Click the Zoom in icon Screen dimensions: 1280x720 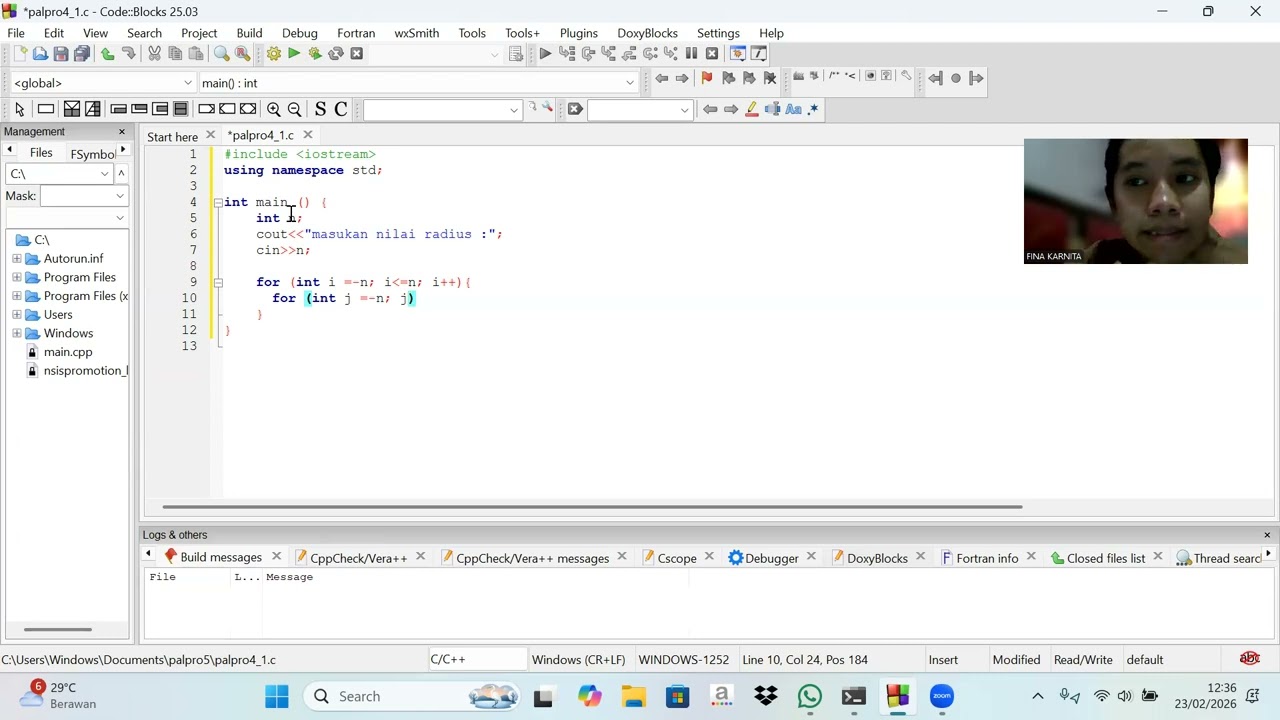point(273,109)
